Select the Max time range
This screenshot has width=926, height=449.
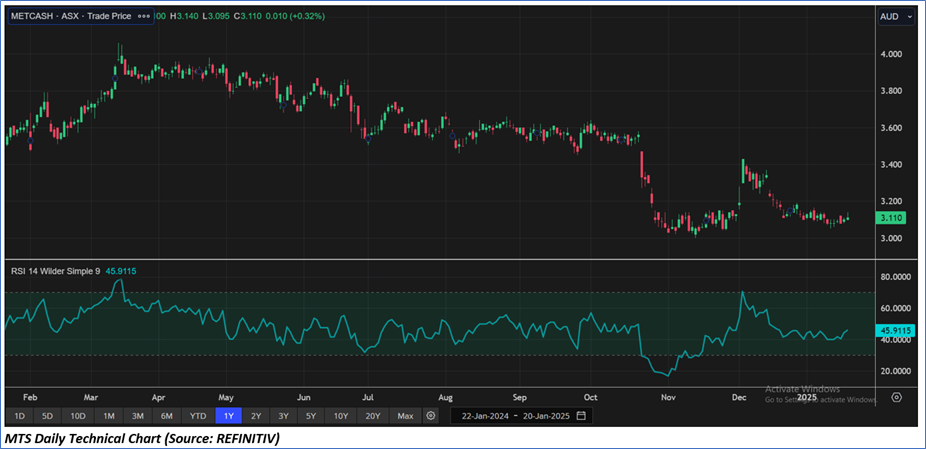tap(405, 416)
